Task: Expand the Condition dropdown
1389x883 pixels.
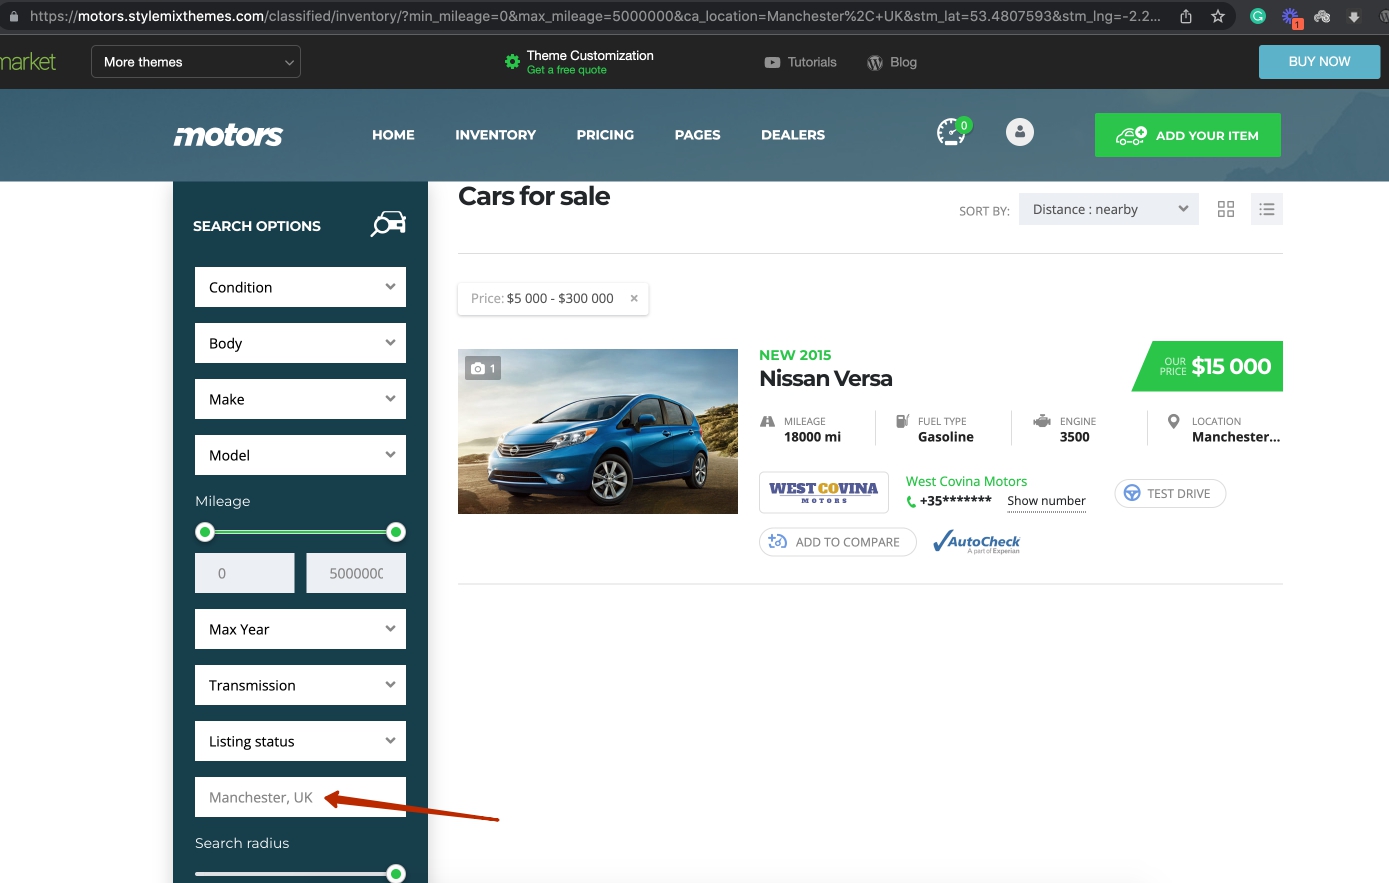Action: pyautogui.click(x=300, y=287)
